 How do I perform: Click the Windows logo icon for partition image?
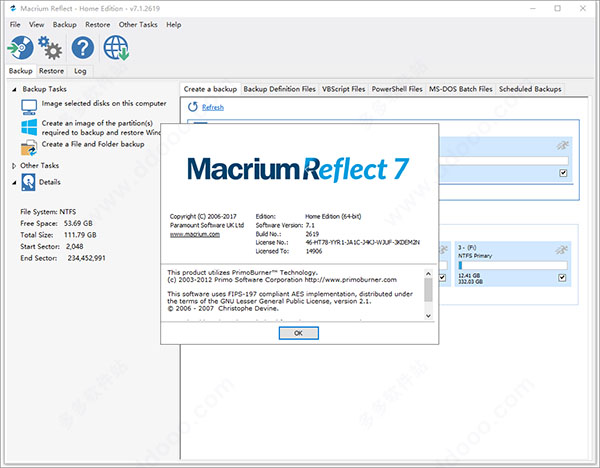(29, 127)
